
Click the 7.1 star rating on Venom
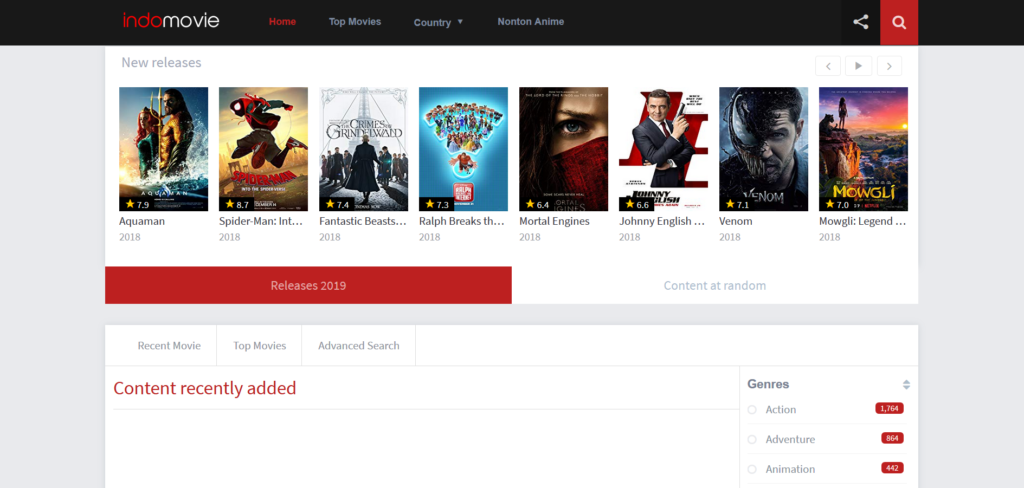[737, 204]
